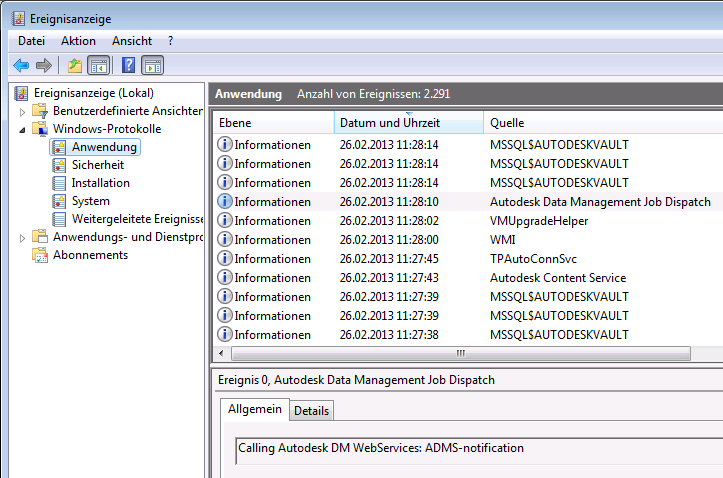Switch to the Details tab
The image size is (723, 478).
312,411
